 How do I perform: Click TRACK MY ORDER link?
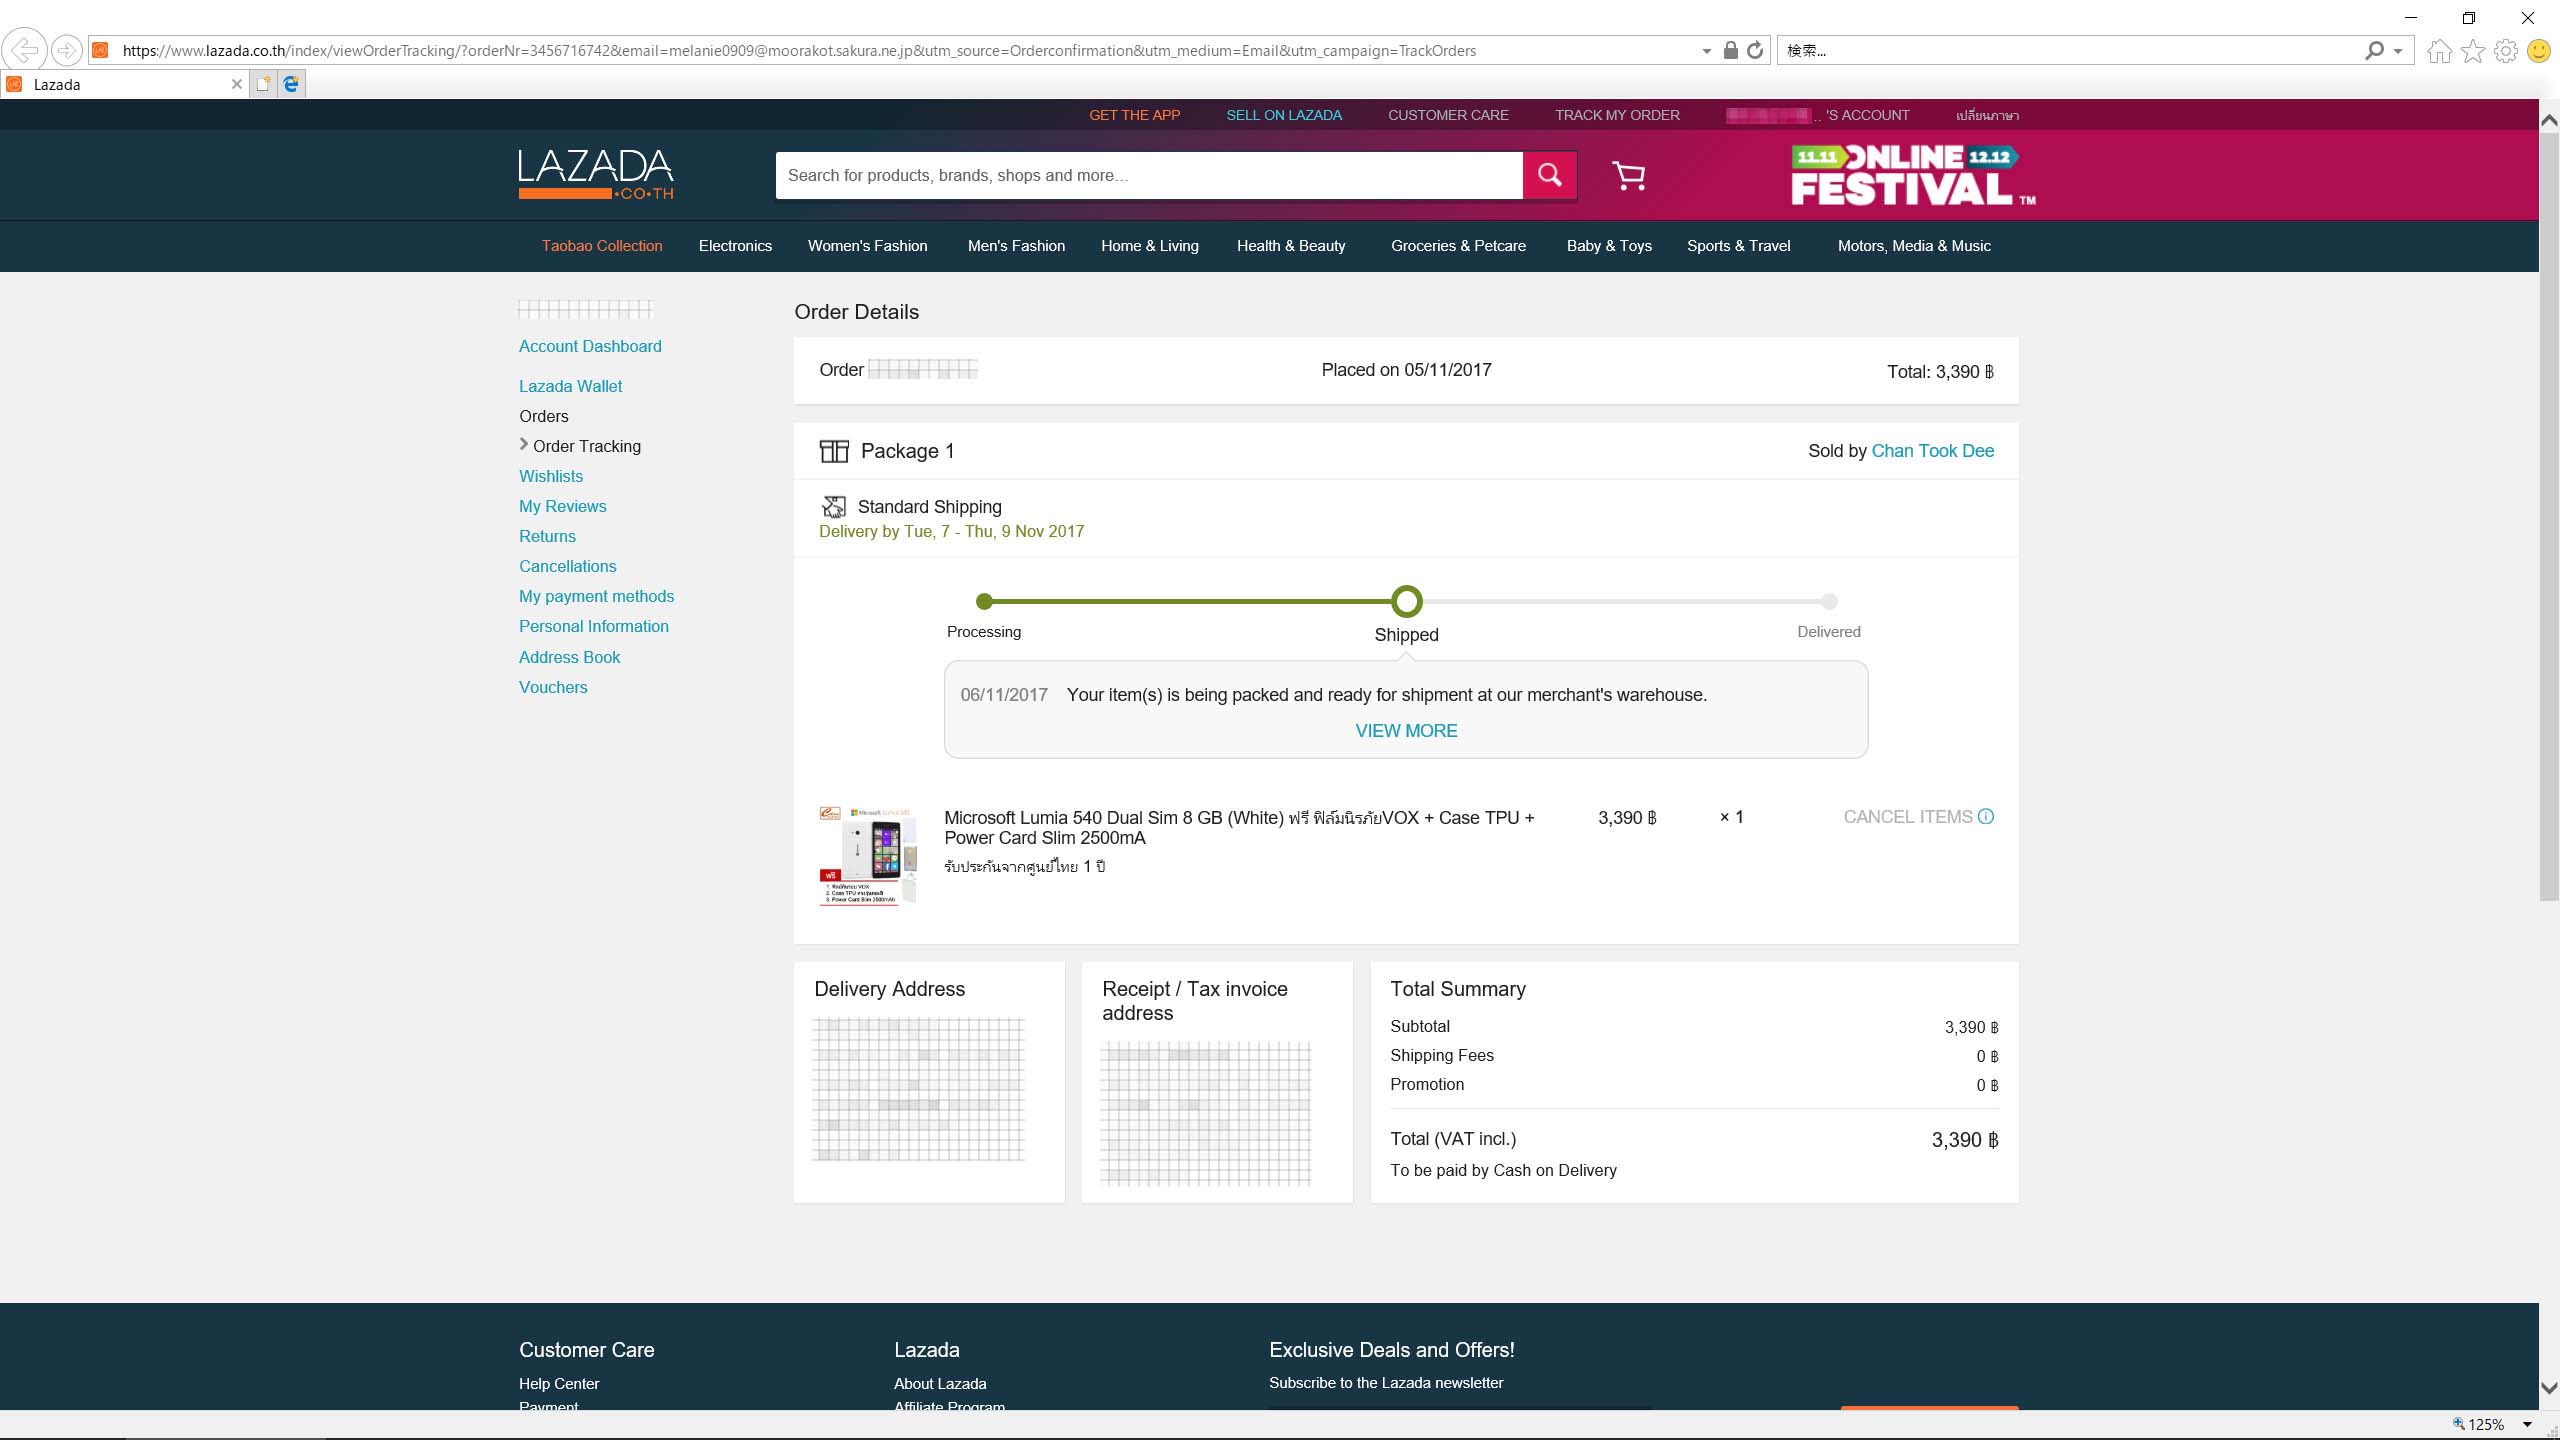[1617, 115]
